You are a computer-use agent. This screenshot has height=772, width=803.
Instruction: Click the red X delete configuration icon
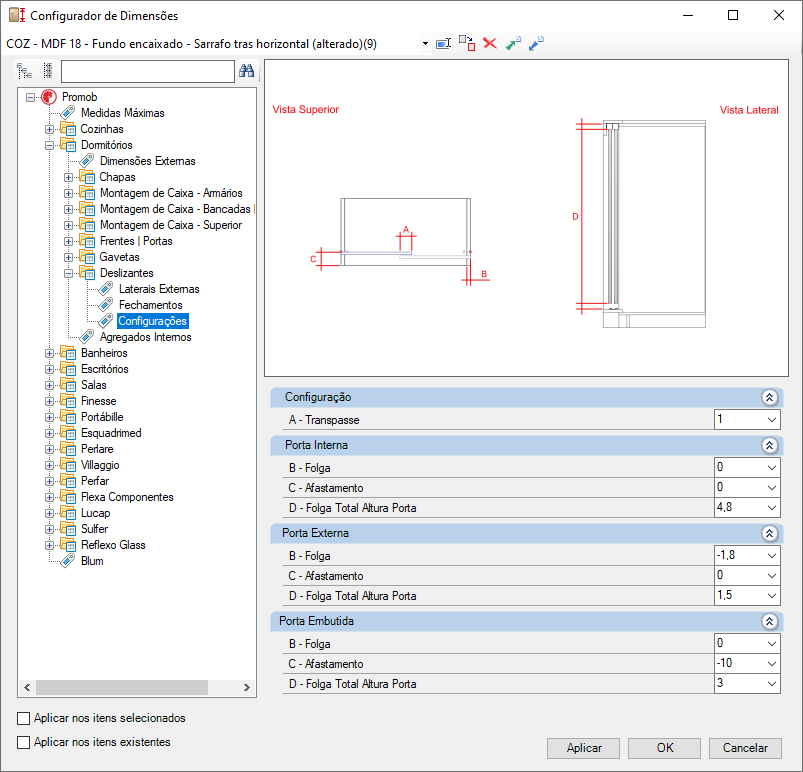tap(490, 44)
